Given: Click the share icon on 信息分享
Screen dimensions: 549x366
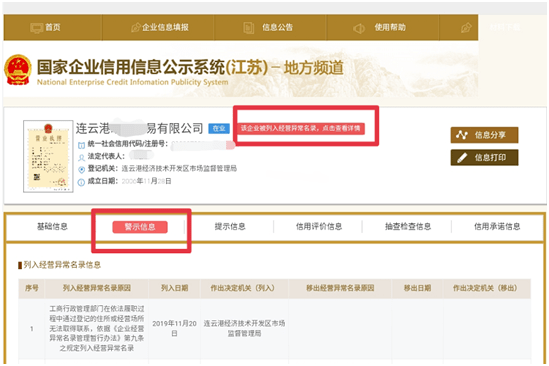Looking at the screenshot, I should click(x=461, y=135).
